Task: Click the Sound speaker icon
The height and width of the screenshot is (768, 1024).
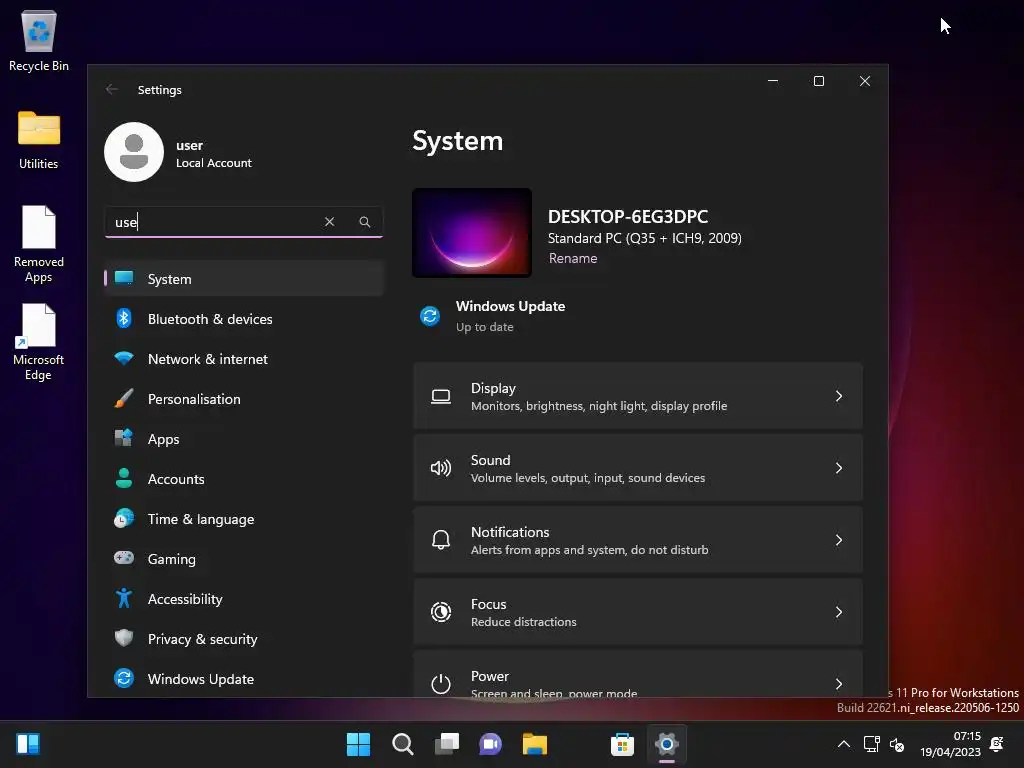Action: coord(441,468)
